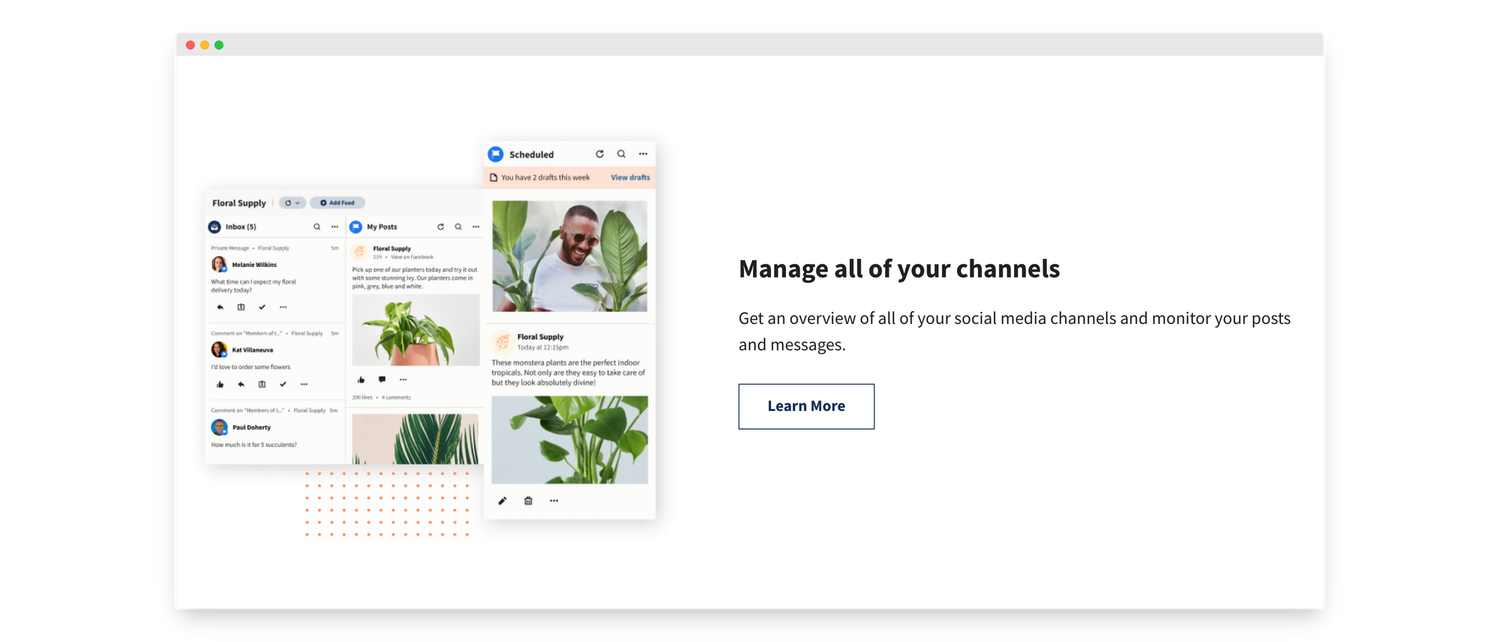Search within the Scheduled stream

(x=621, y=154)
